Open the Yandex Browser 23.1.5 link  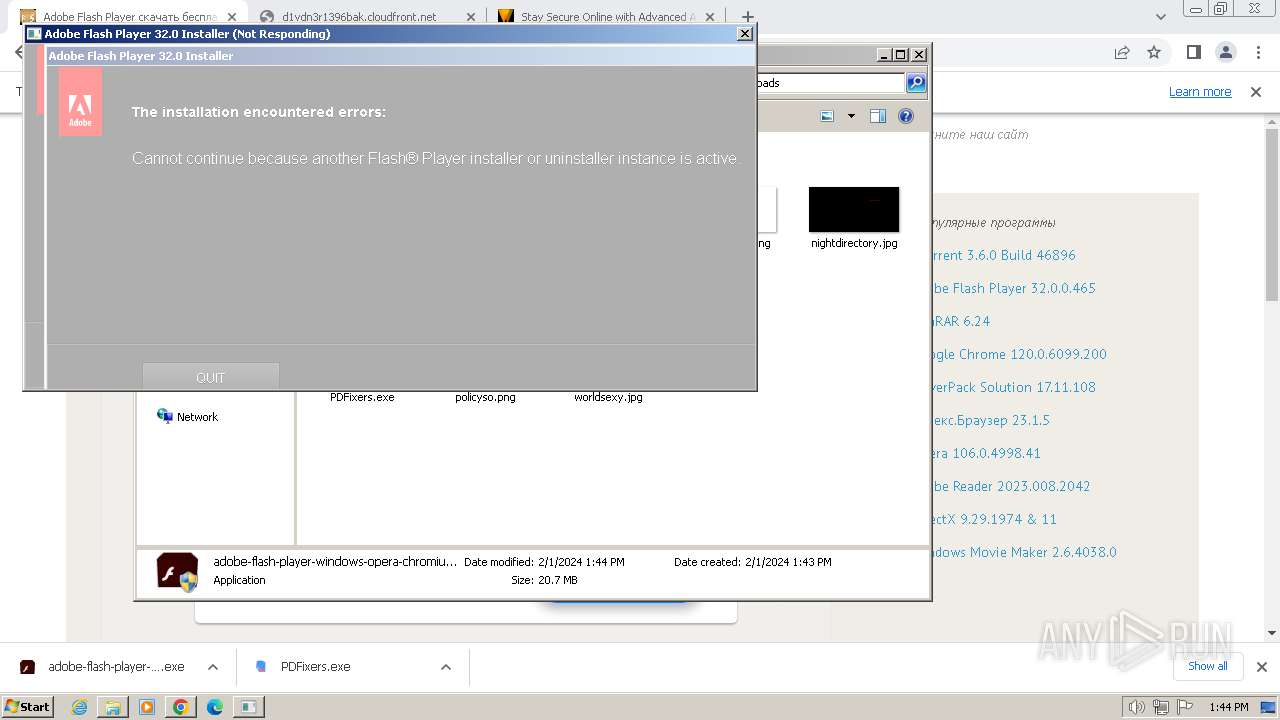coord(991,420)
